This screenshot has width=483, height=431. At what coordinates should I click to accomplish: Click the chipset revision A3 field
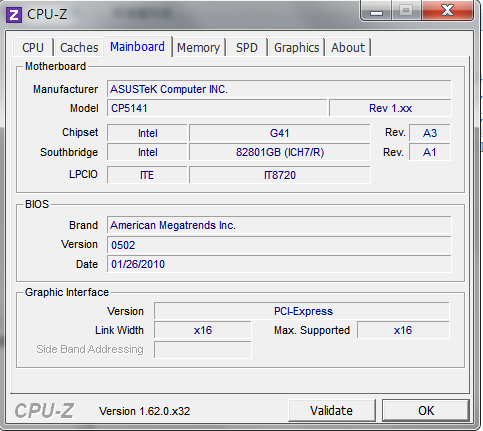[x=430, y=133]
